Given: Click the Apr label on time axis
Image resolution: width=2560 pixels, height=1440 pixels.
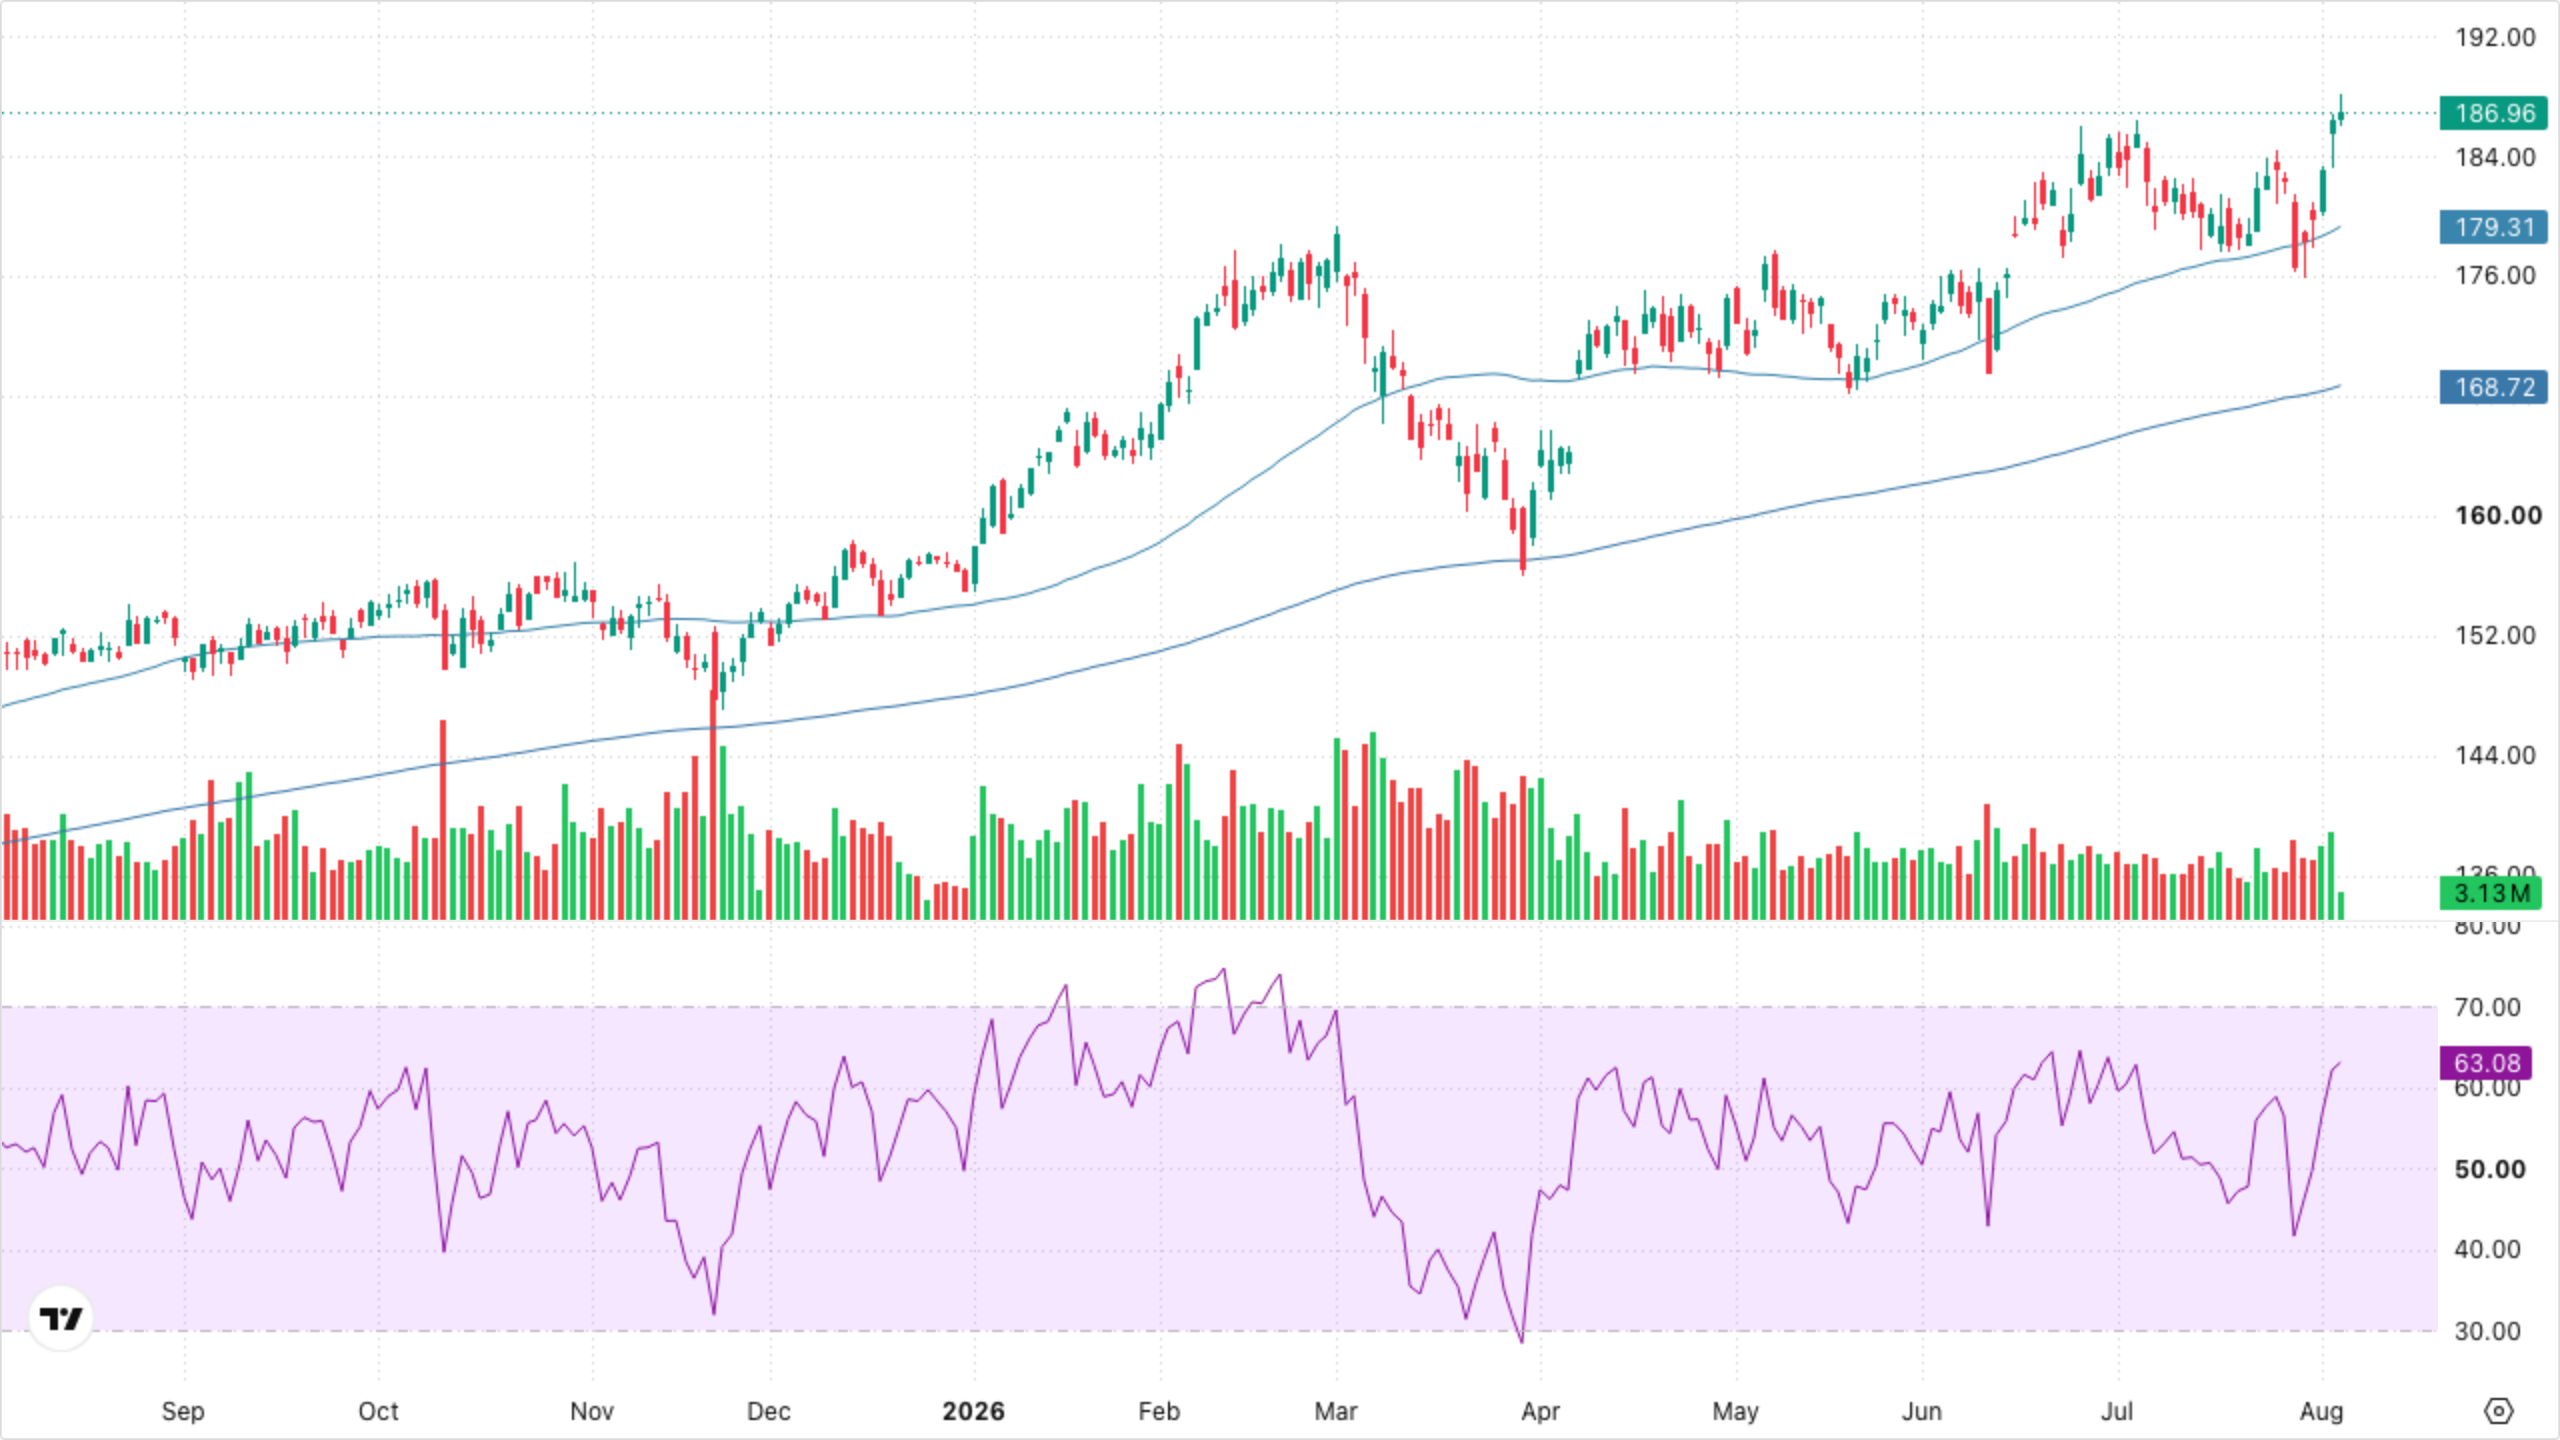Looking at the screenshot, I should 1540,1412.
